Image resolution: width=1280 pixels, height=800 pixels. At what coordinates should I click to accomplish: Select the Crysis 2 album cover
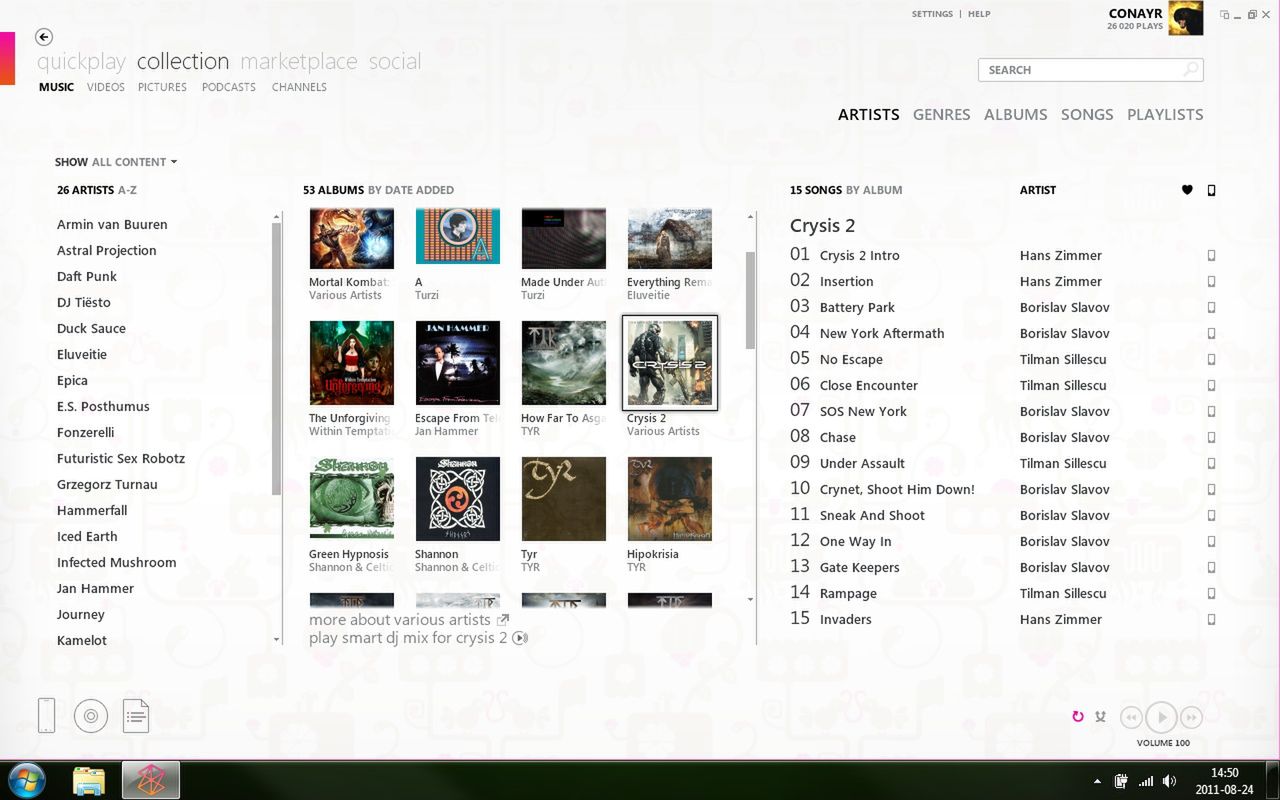[670, 362]
